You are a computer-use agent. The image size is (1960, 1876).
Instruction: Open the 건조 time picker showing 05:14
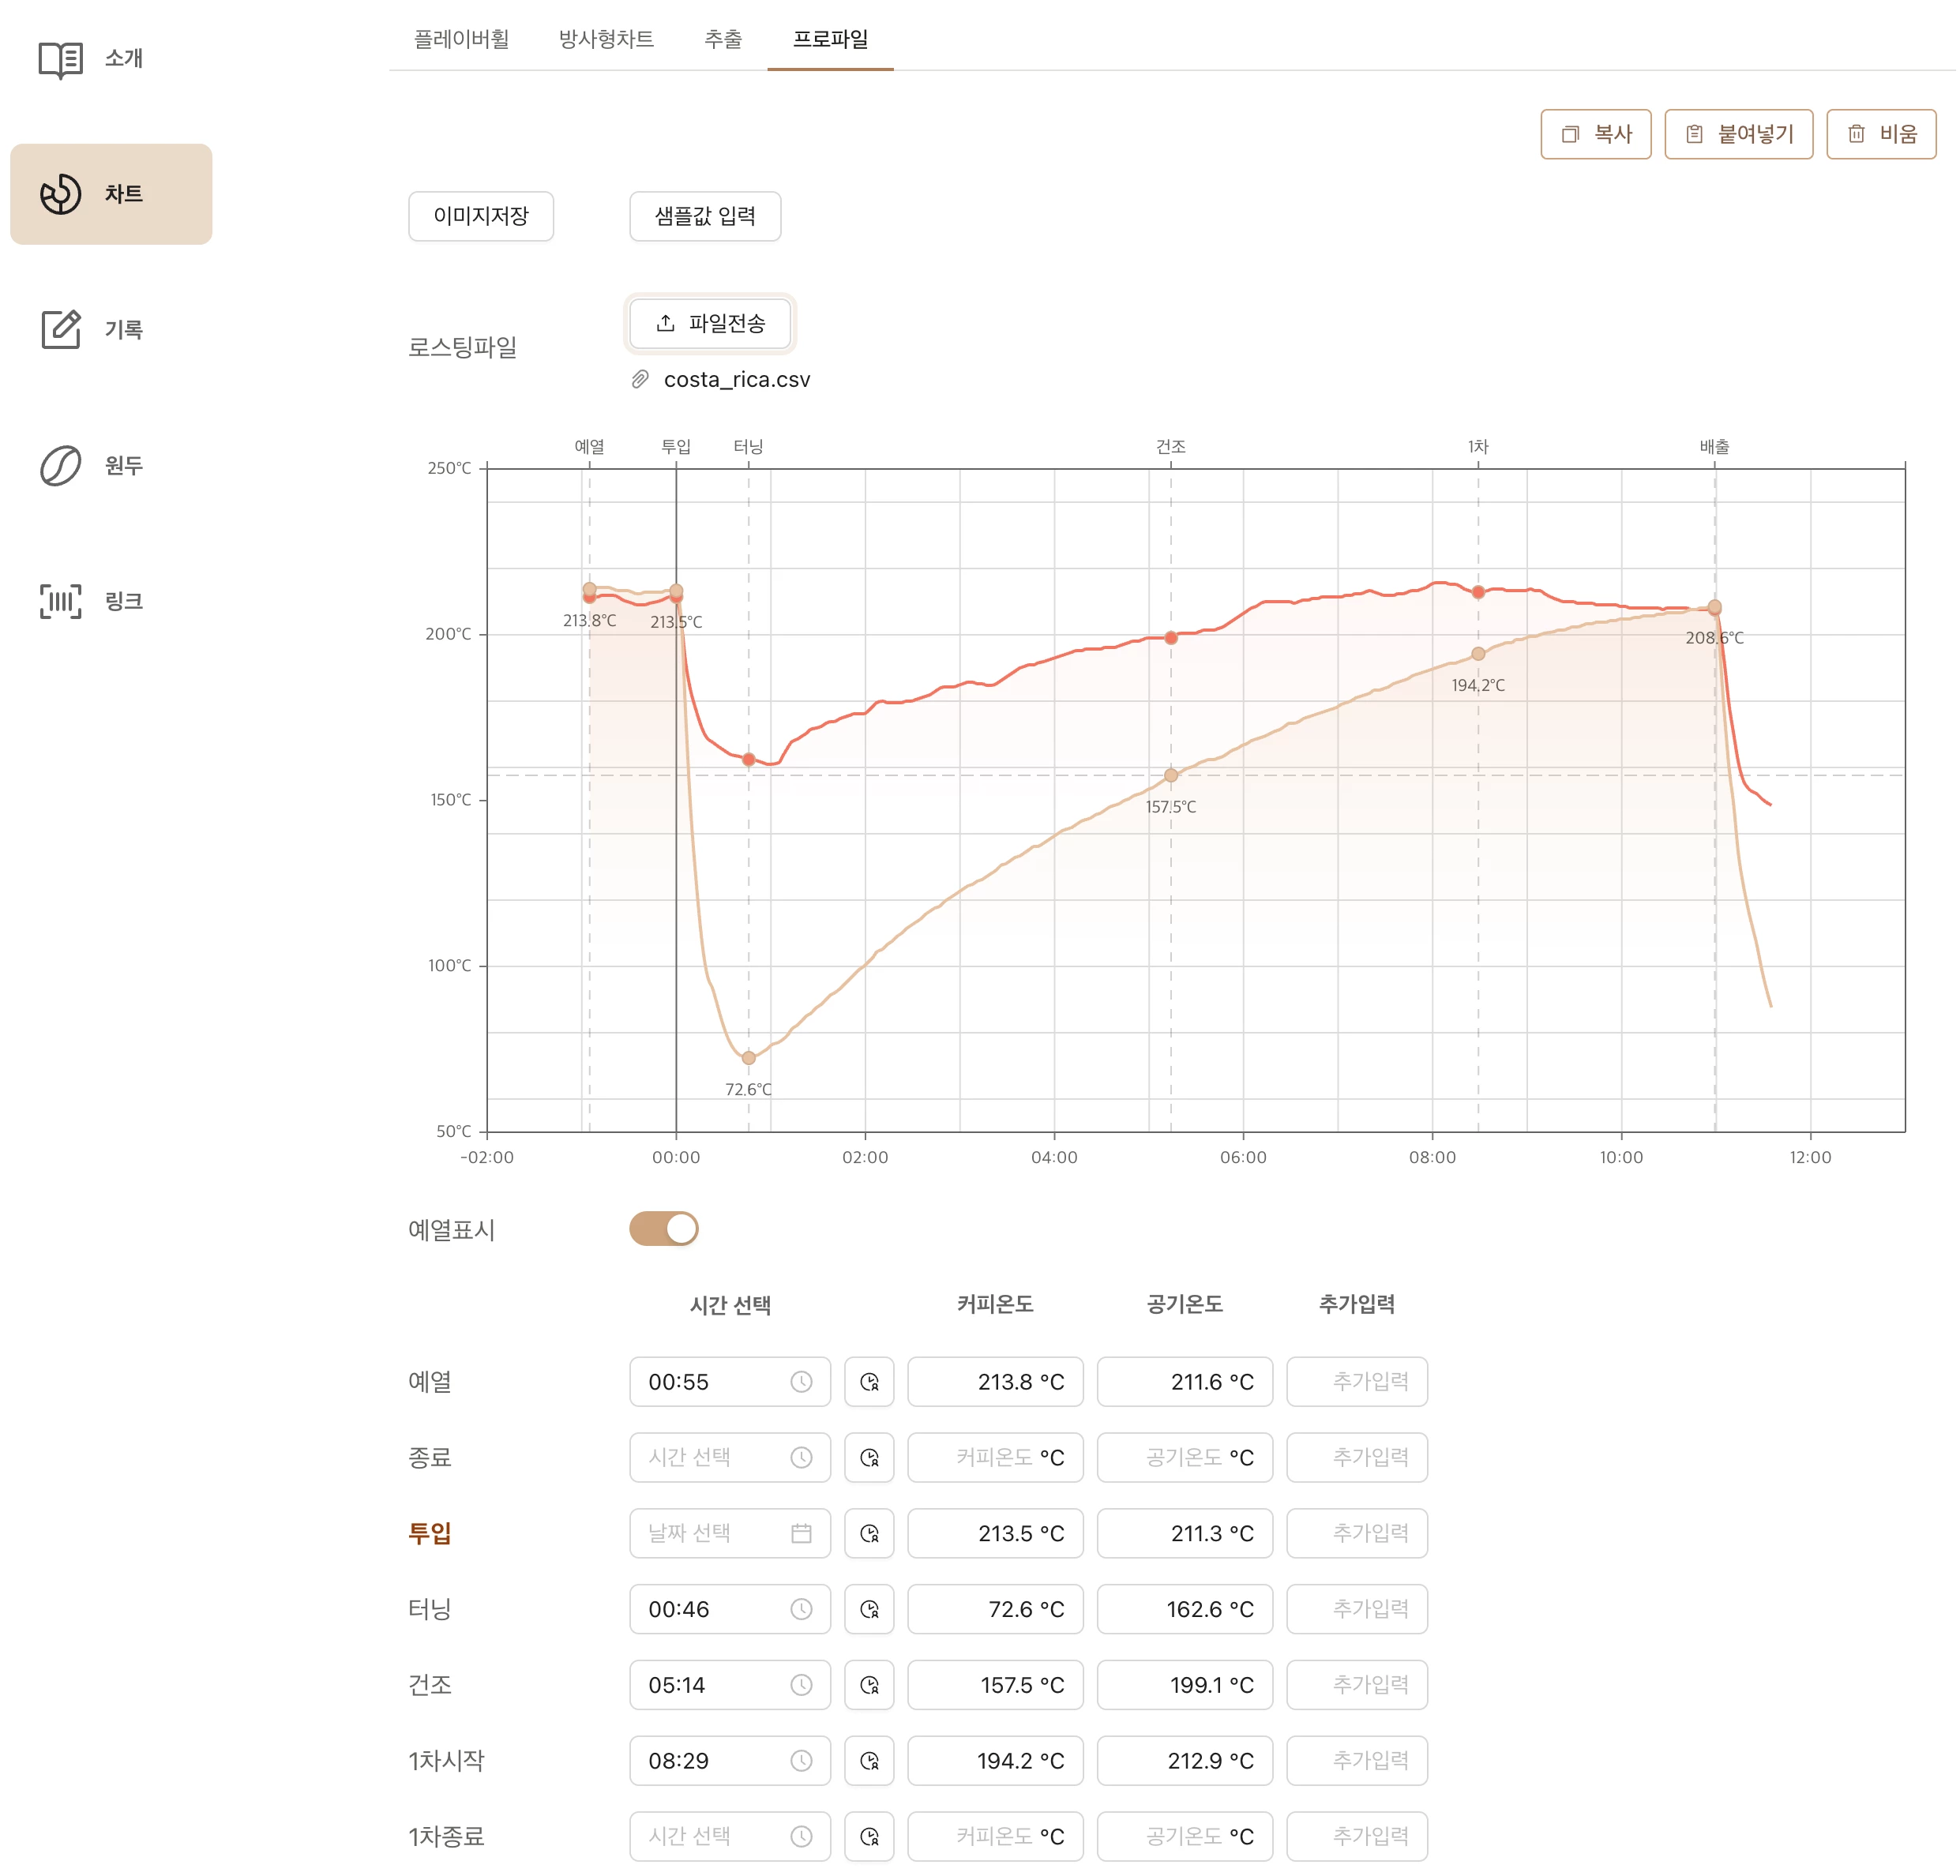[x=730, y=1685]
